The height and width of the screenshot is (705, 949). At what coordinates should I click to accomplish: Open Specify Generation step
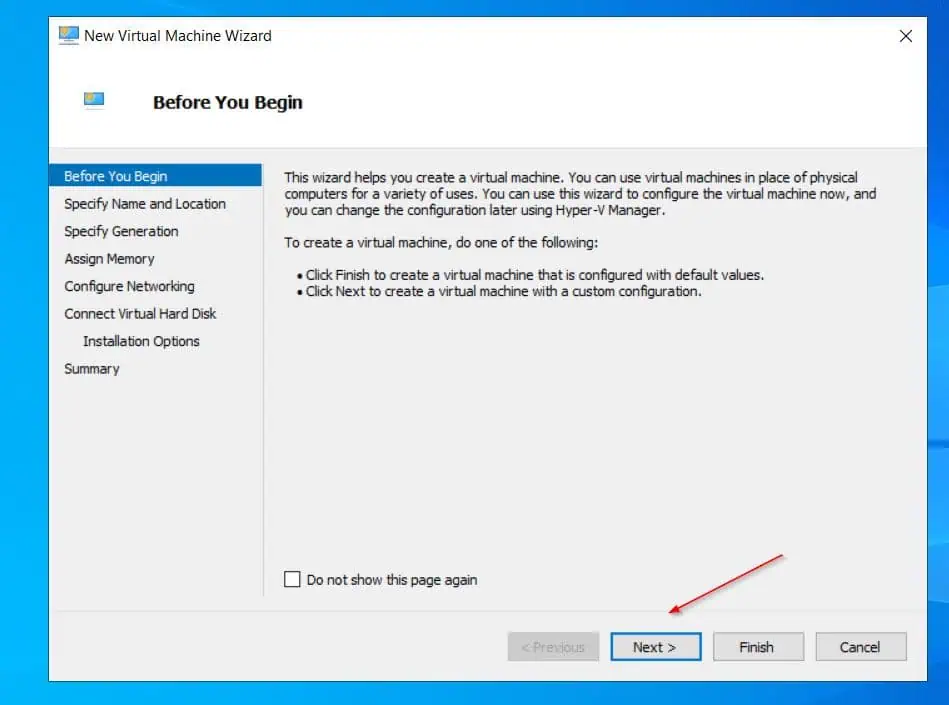(121, 231)
